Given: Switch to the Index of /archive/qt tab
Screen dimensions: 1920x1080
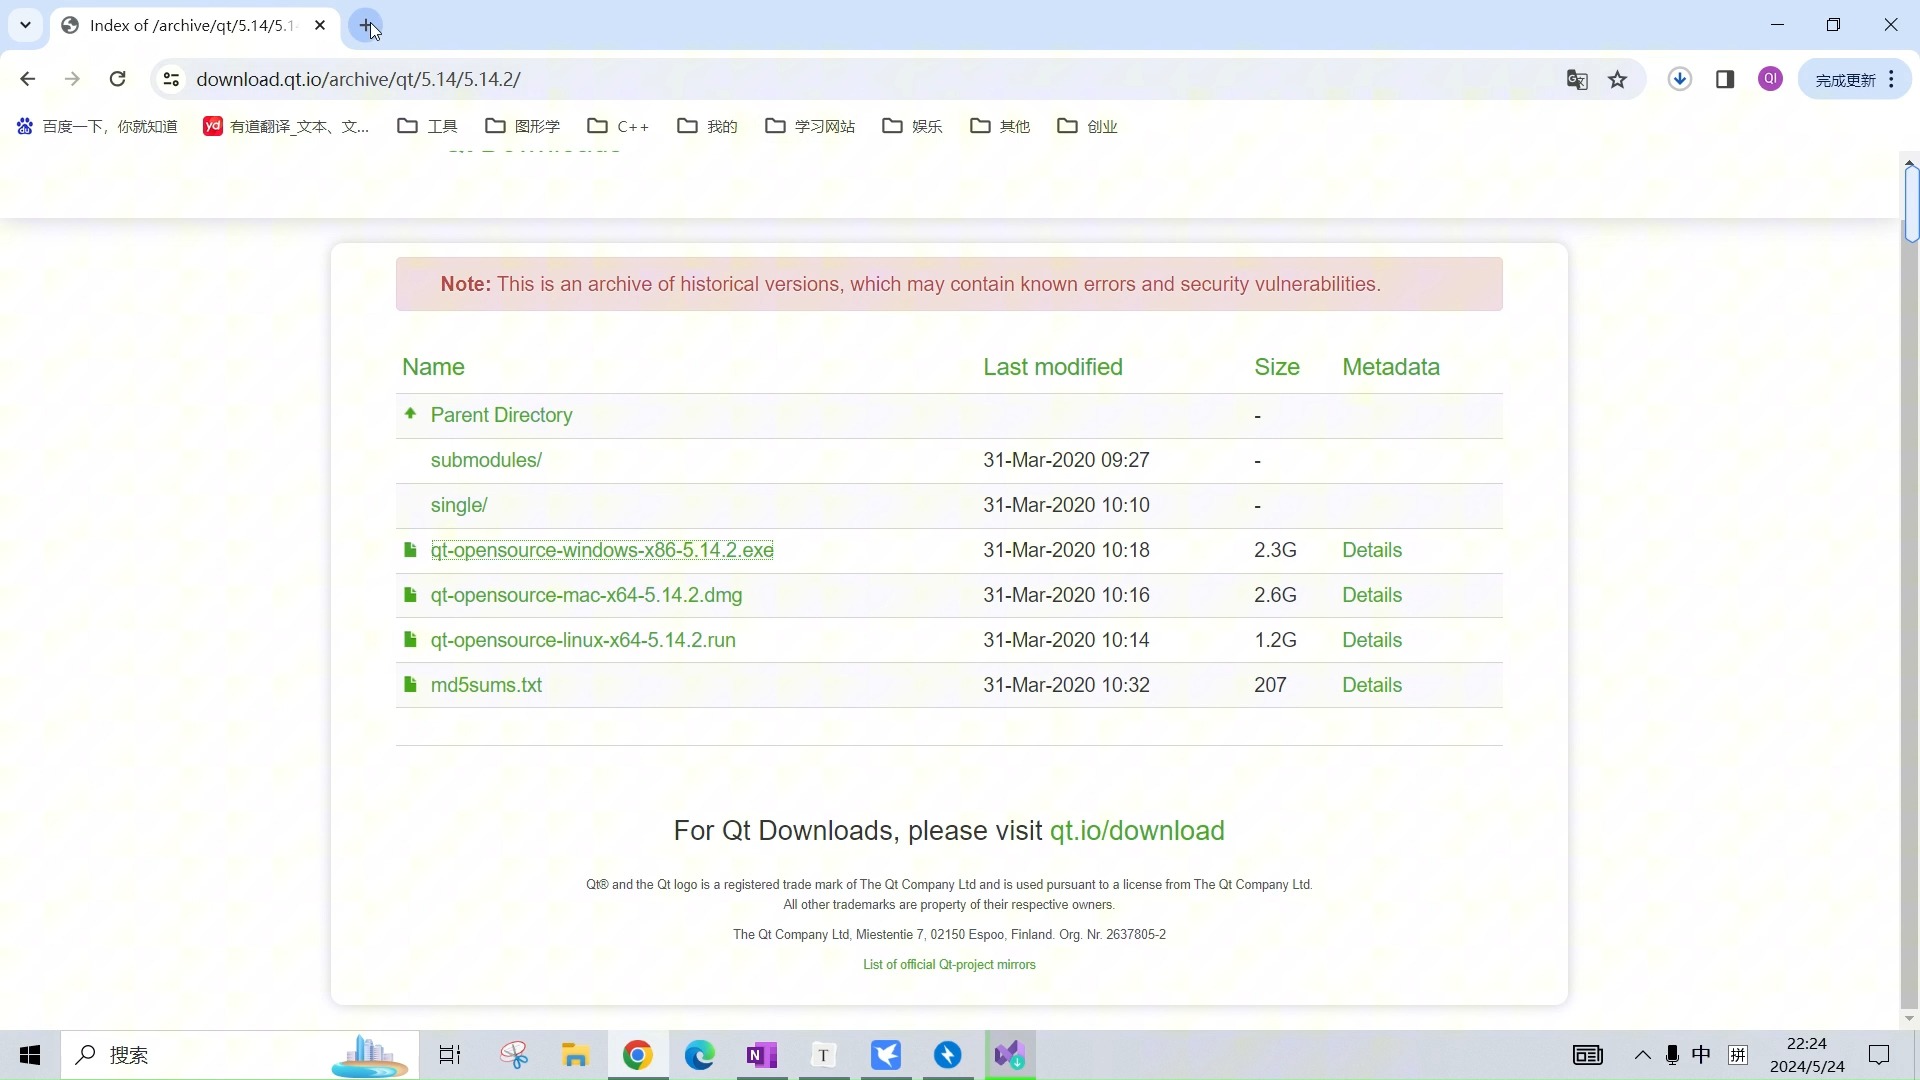Looking at the screenshot, I should point(193,25).
